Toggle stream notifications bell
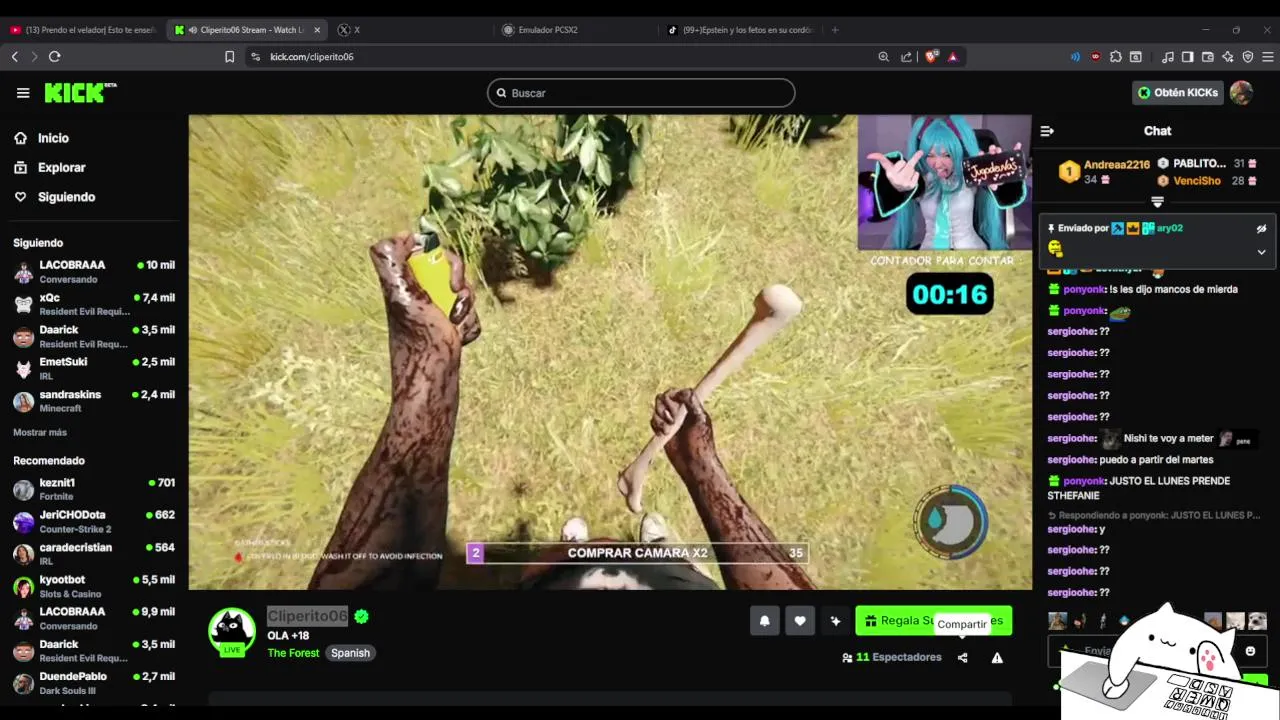The image size is (1280, 720). coord(765,621)
